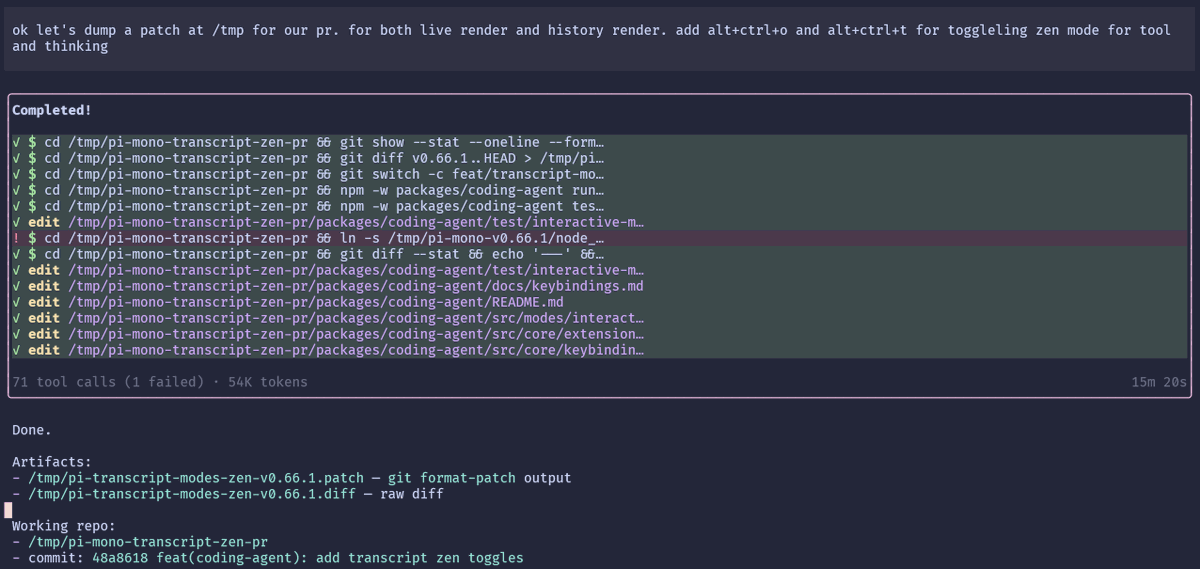
Task: Click the checkmark beside the git show command
Action: 16,142
